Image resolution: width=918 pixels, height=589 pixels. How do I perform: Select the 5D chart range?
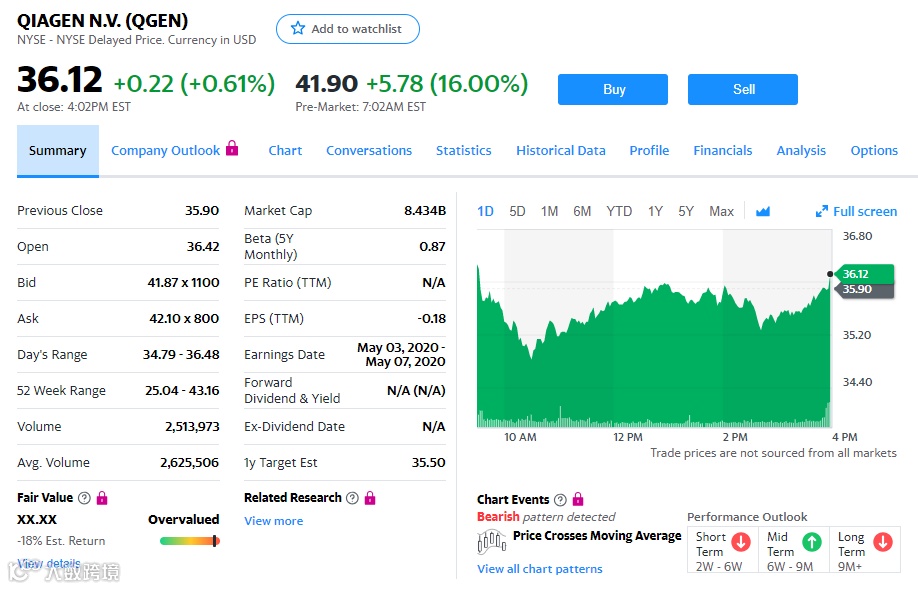pyautogui.click(x=517, y=211)
